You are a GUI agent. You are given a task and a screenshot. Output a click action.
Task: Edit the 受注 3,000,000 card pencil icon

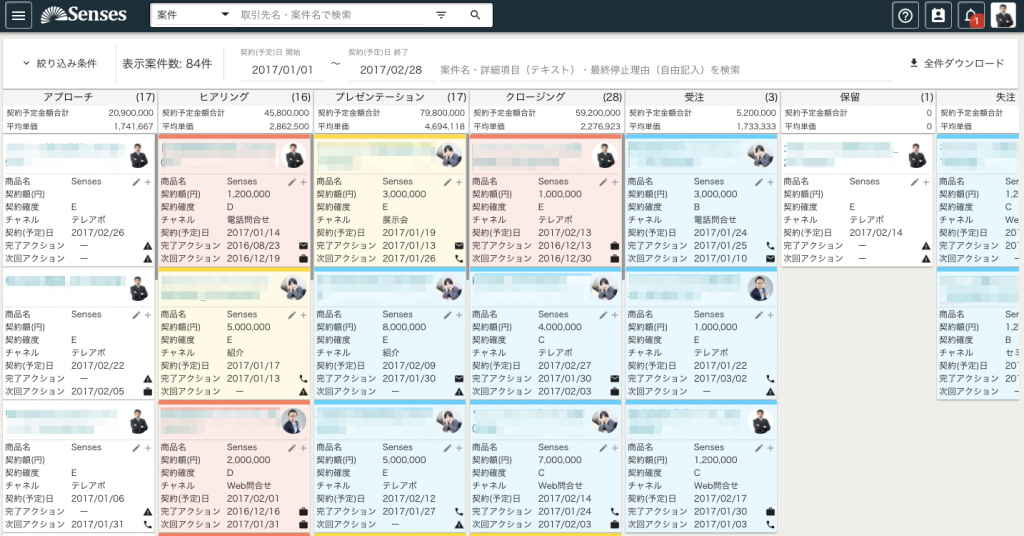[758, 182]
